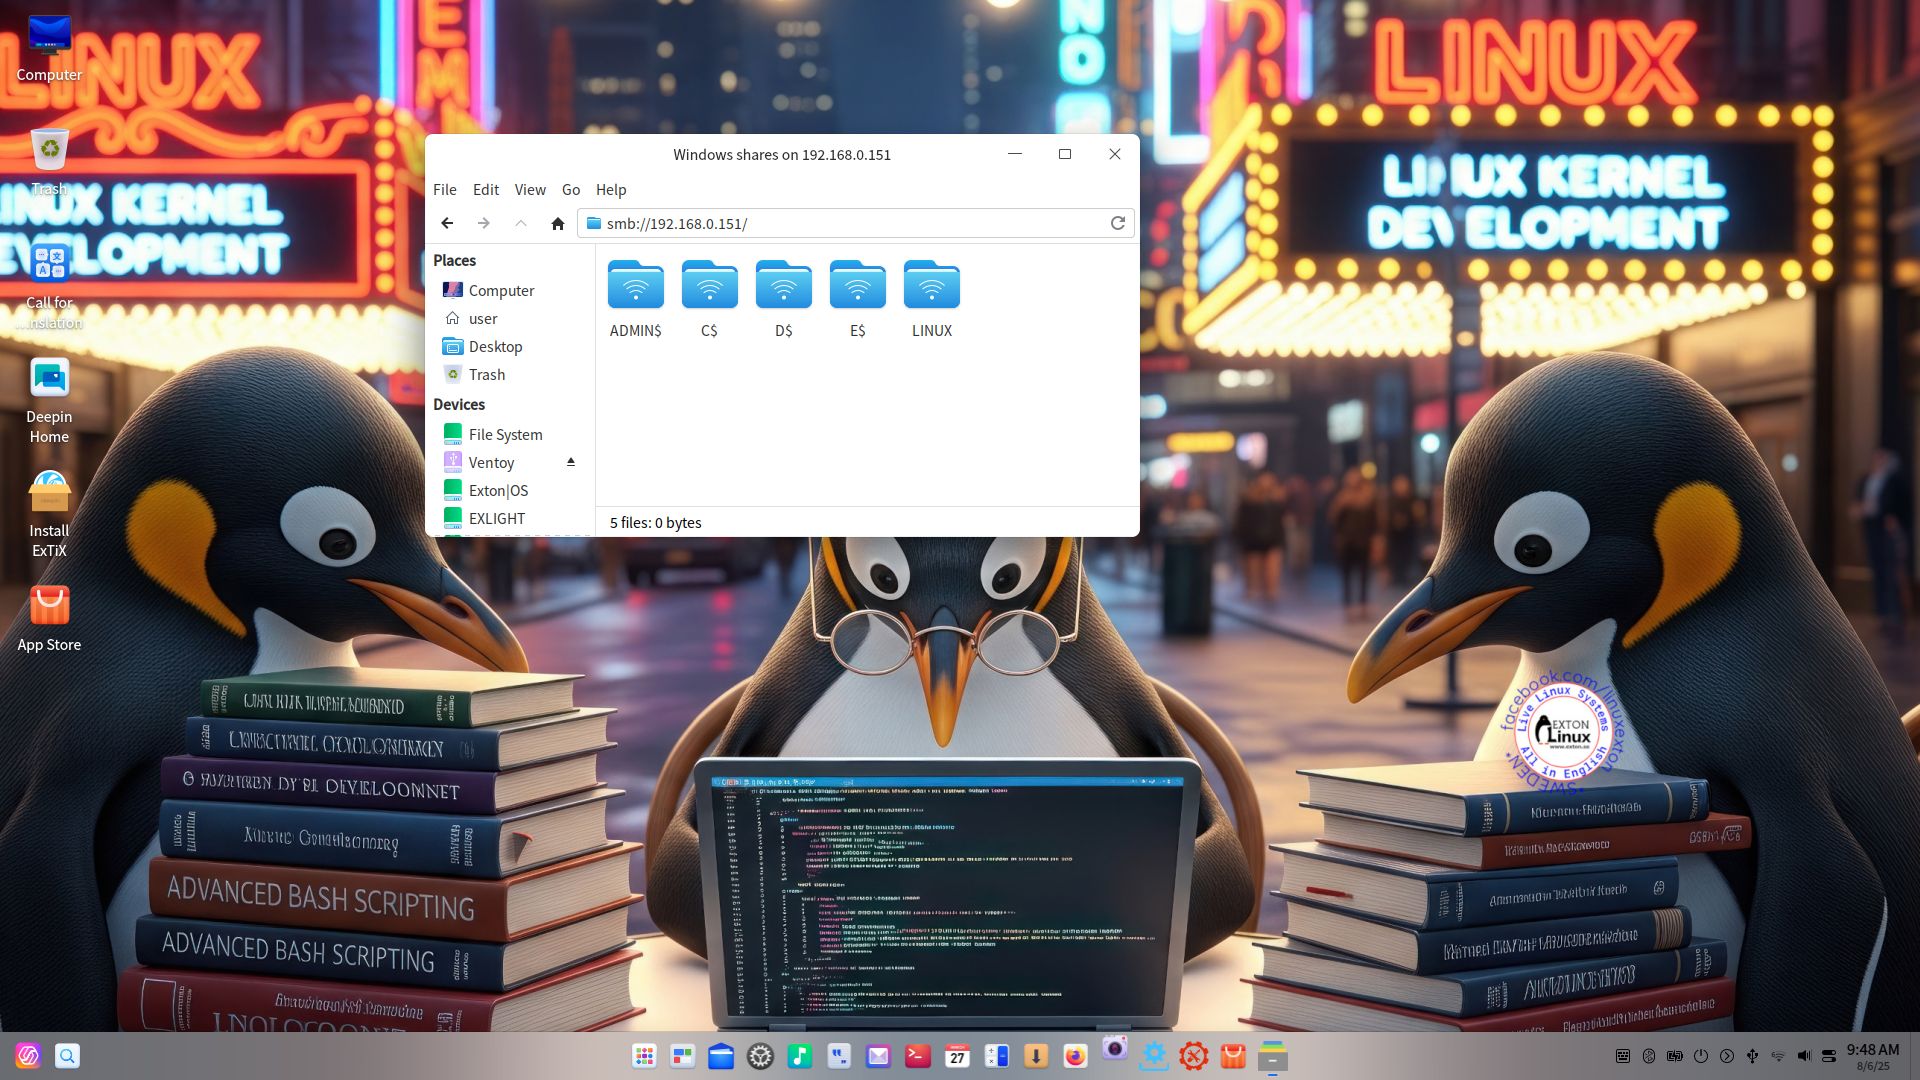
Task: Open the View menu
Action: pos(530,190)
